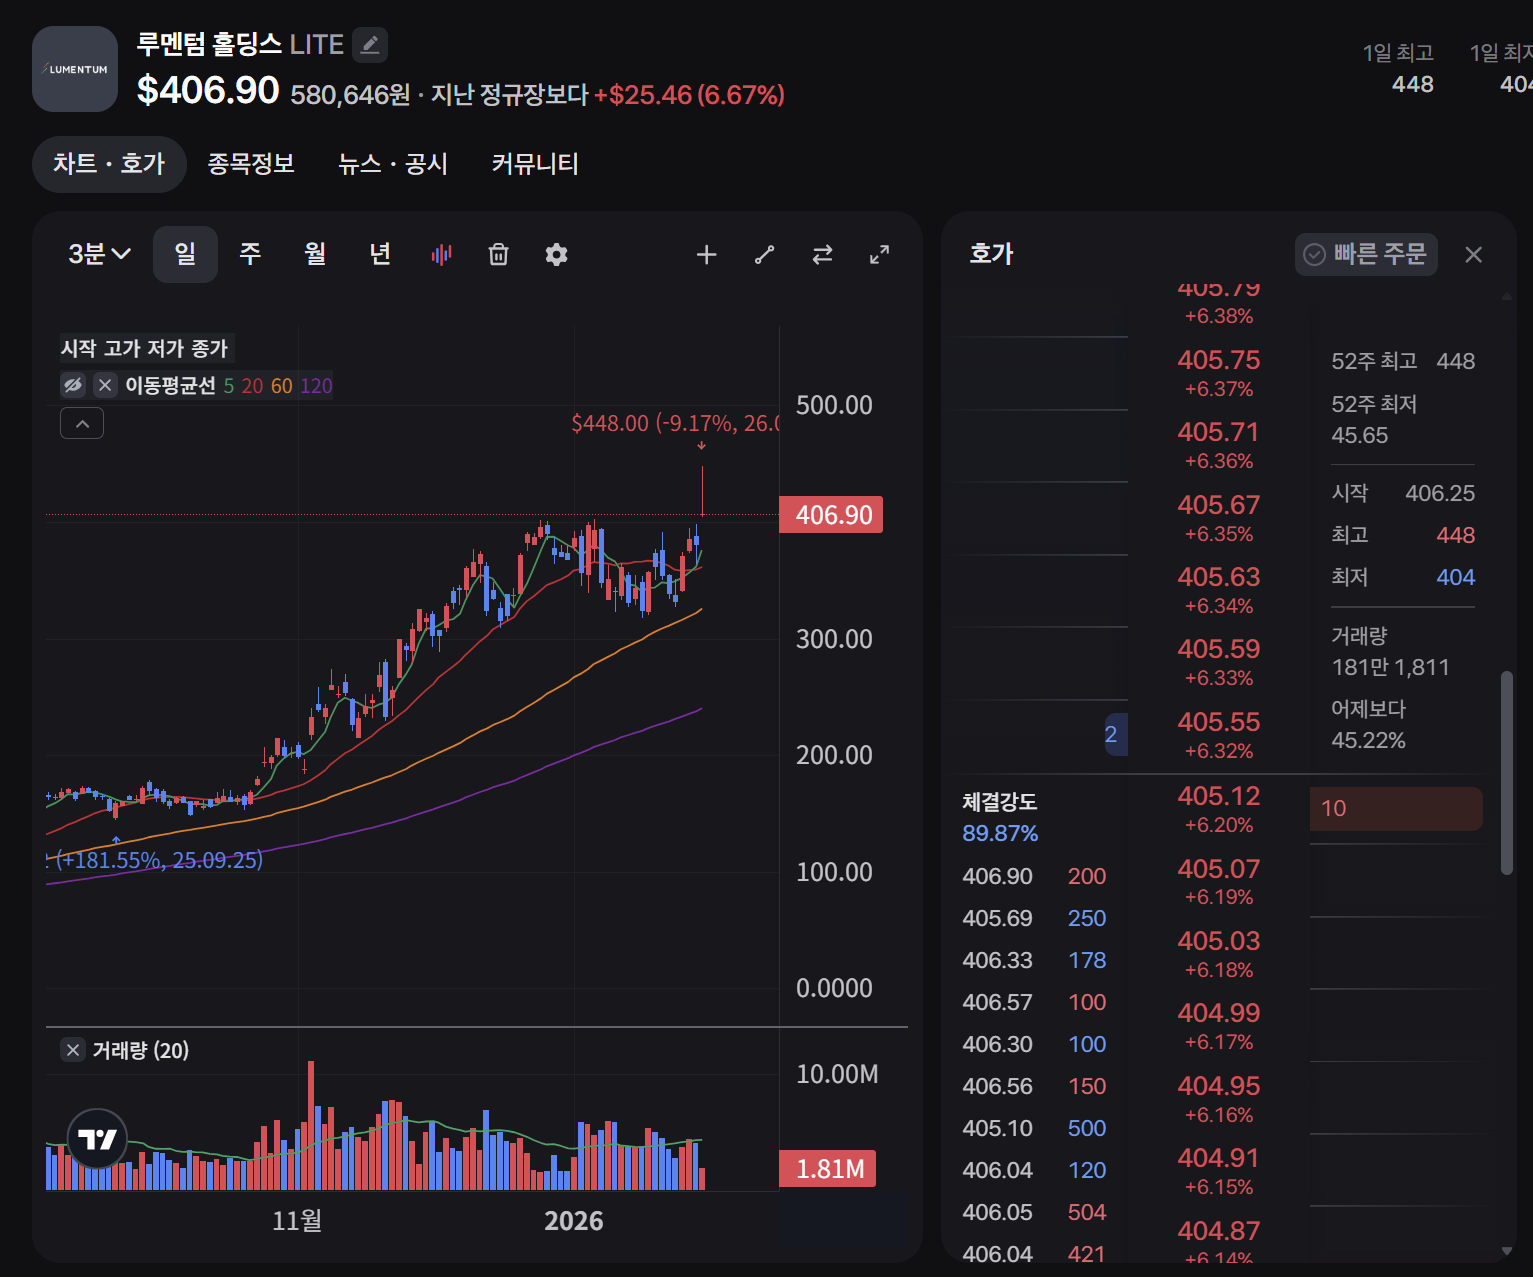Remove the moving average indicator
The width and height of the screenshot is (1533, 1277).
pyautogui.click(x=105, y=385)
